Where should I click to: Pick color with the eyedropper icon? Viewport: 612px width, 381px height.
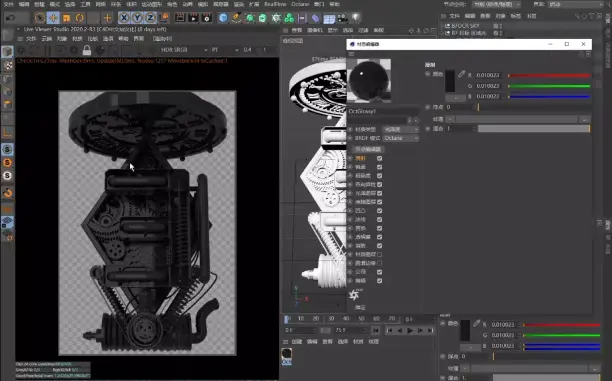tap(461, 74)
